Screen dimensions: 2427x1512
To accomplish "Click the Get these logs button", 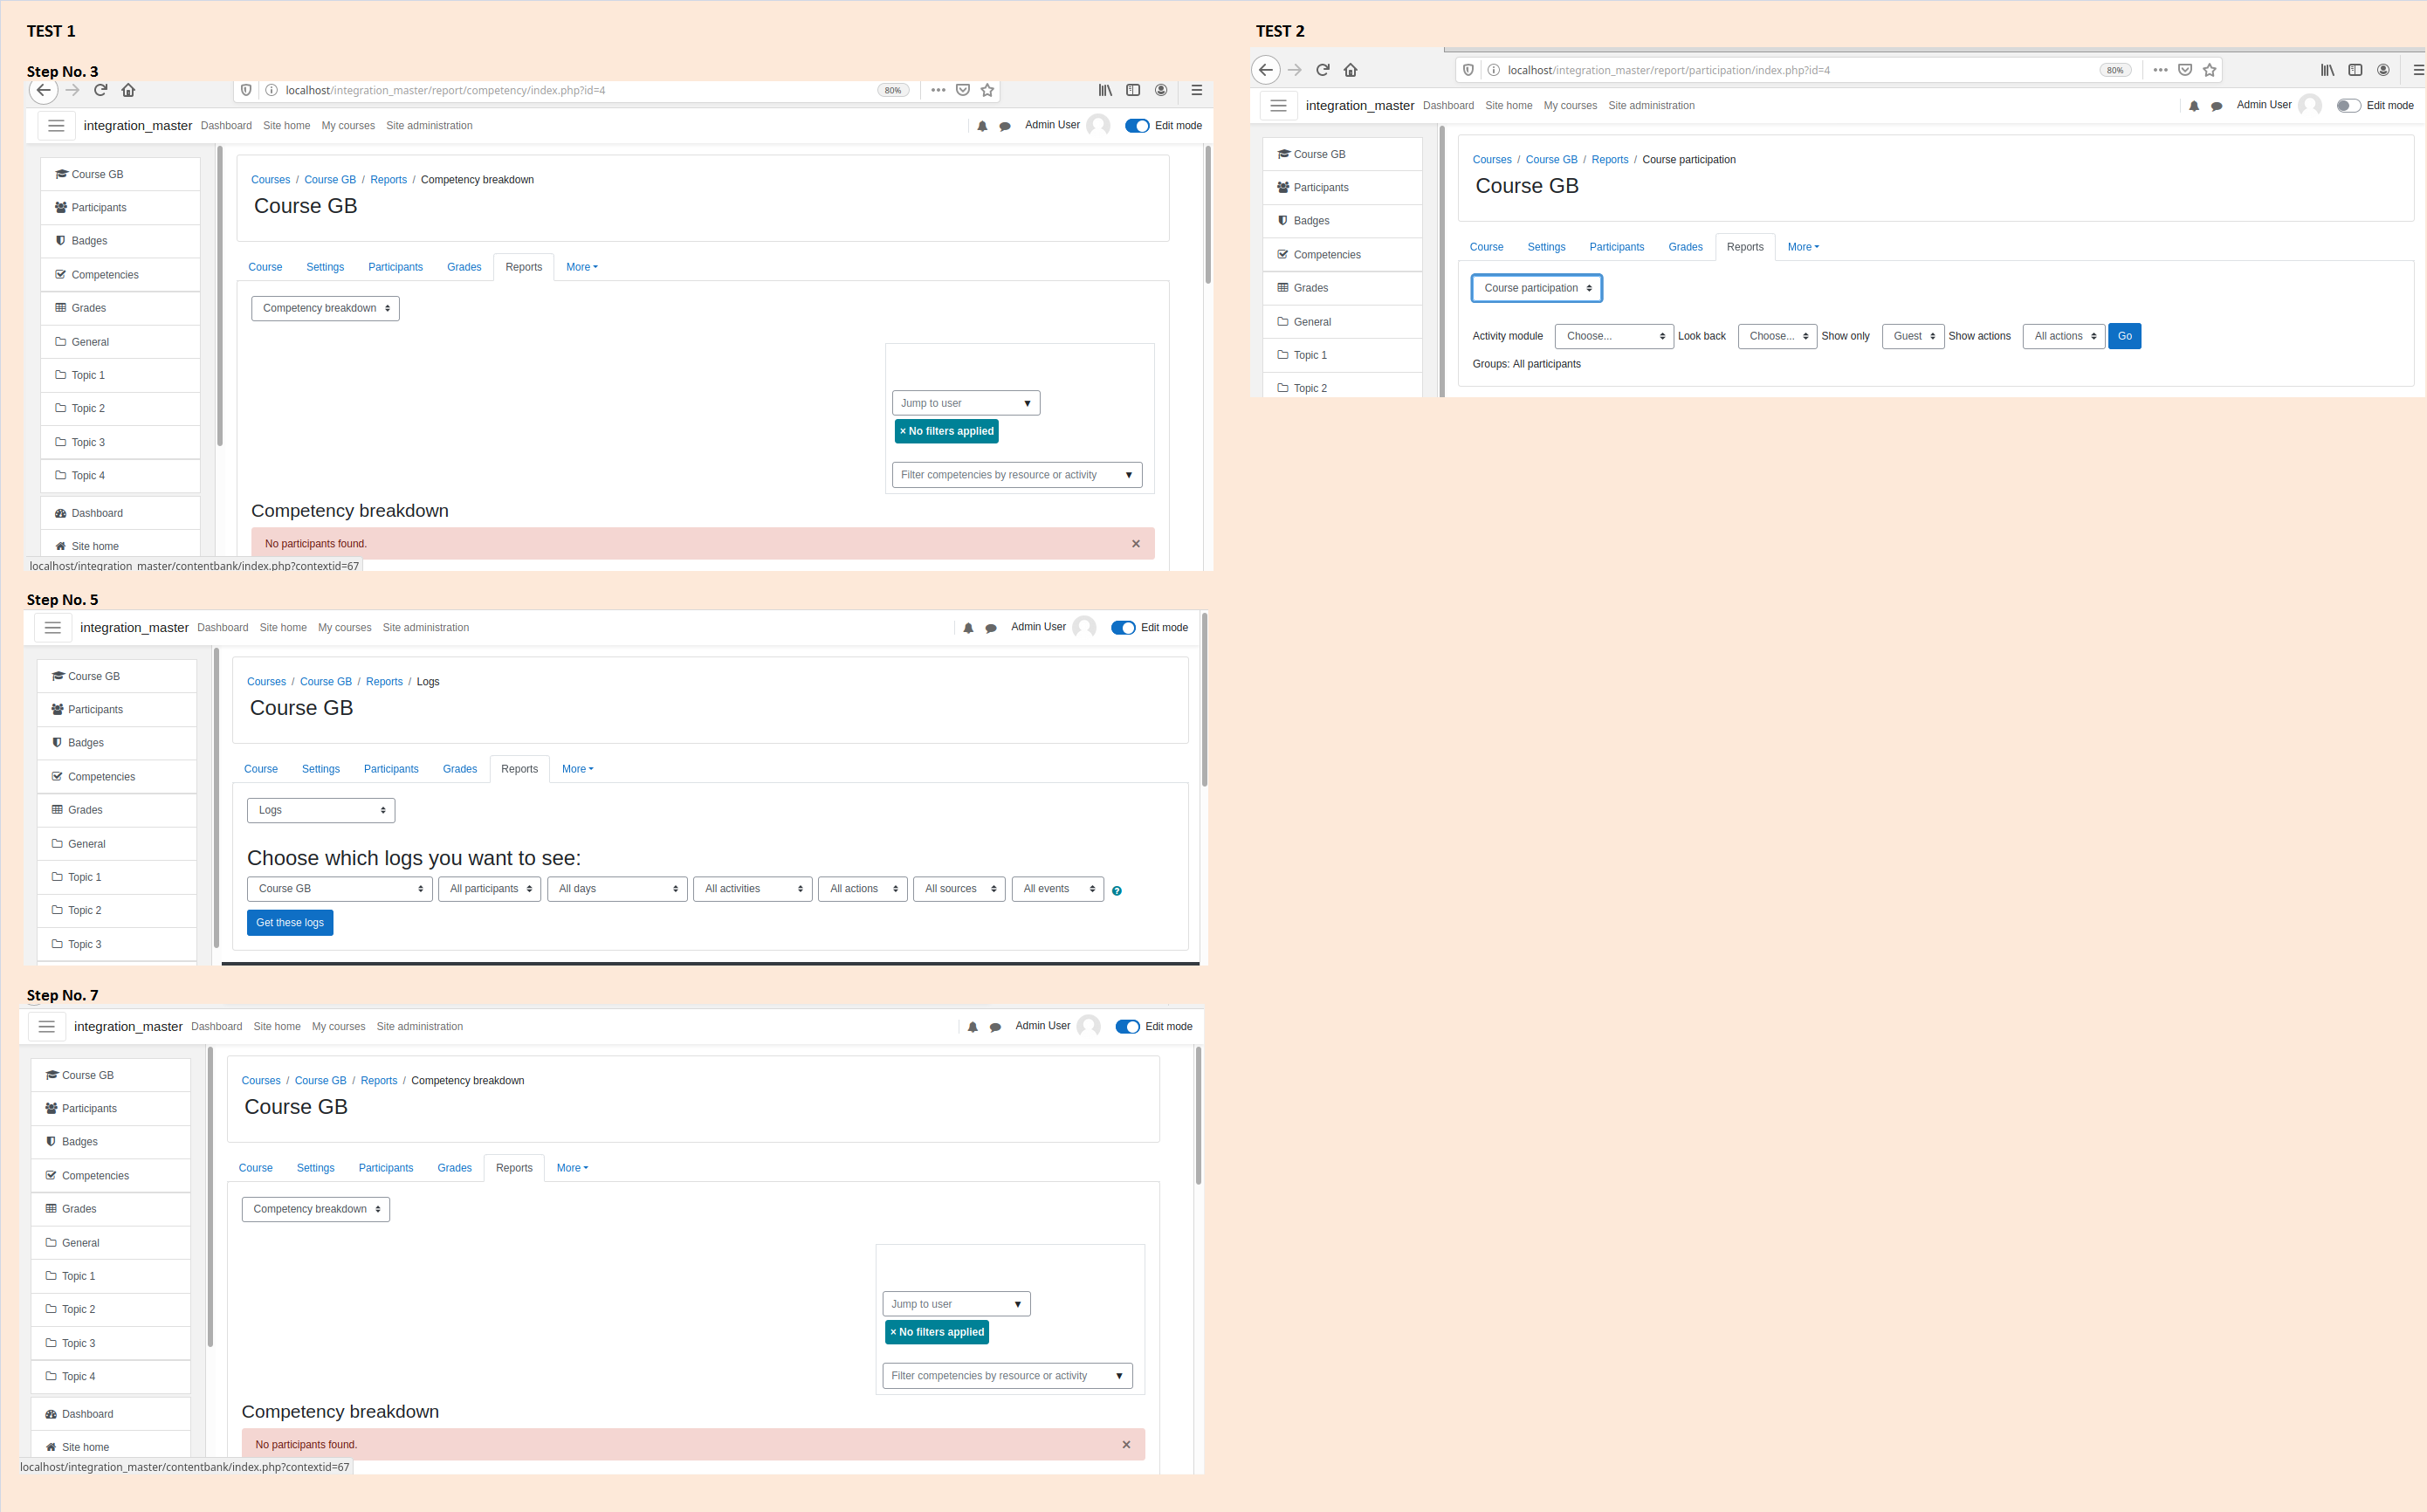I will (x=290, y=923).
